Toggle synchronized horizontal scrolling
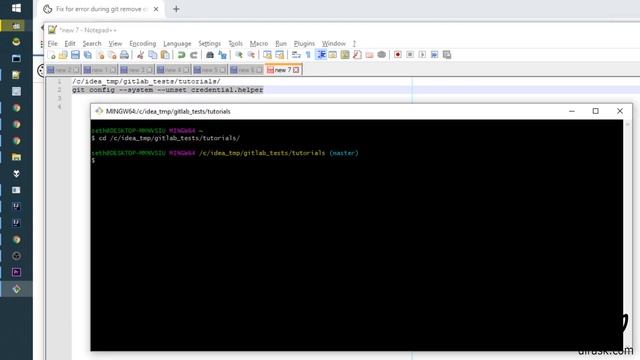The height and width of the screenshot is (360, 640). click(x=280, y=55)
